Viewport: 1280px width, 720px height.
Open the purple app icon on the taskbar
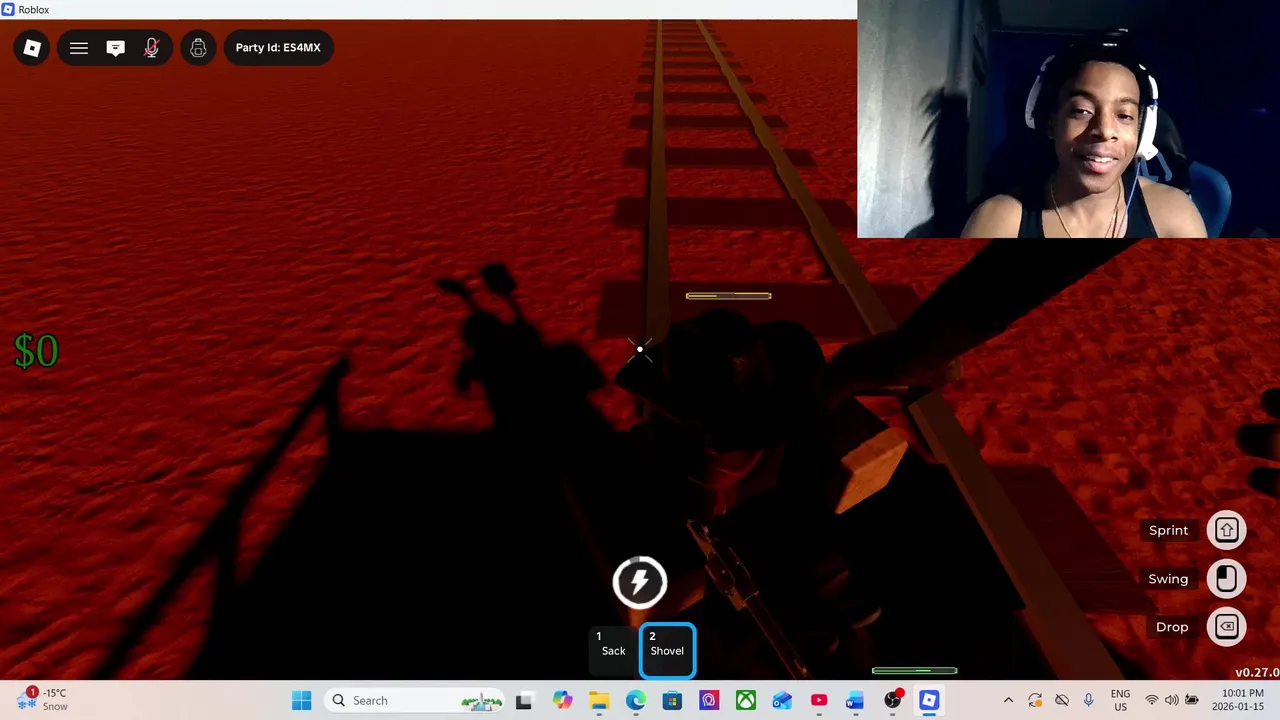709,701
